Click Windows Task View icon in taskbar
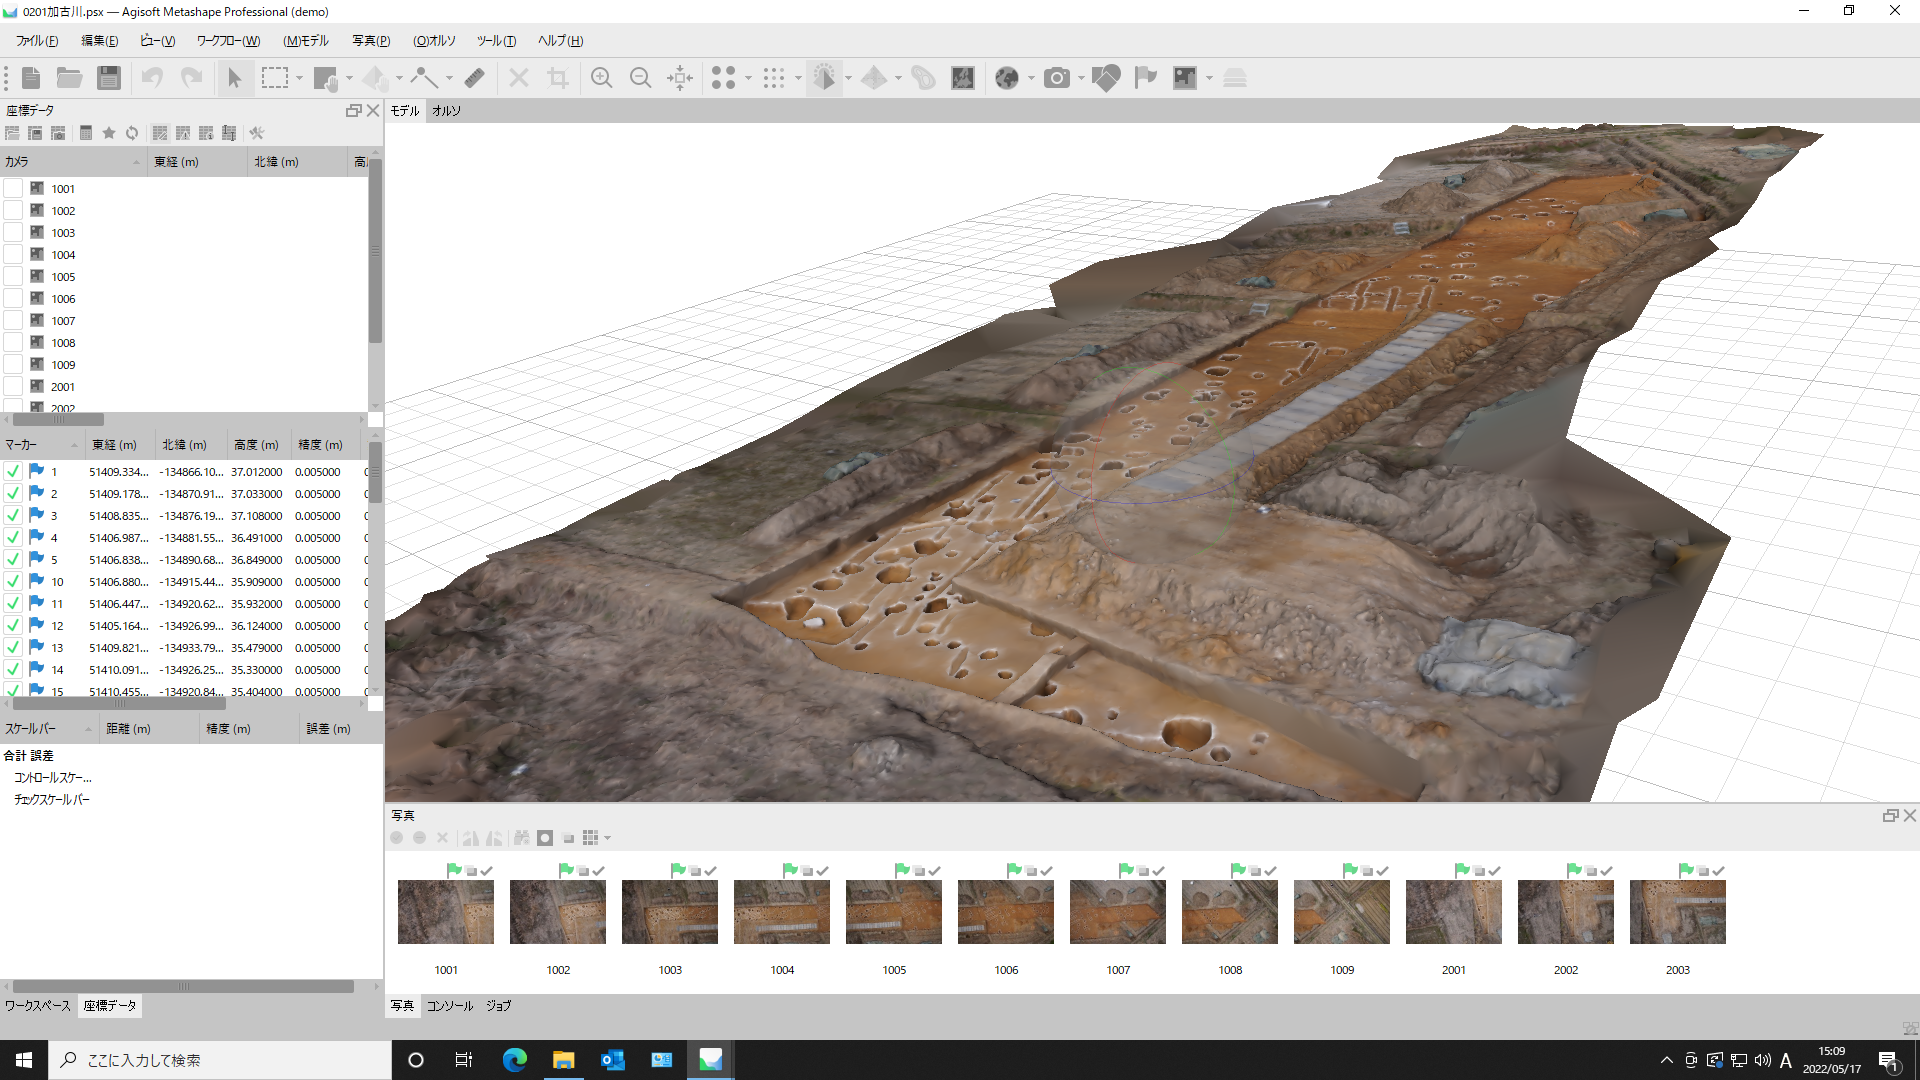 click(x=464, y=1060)
